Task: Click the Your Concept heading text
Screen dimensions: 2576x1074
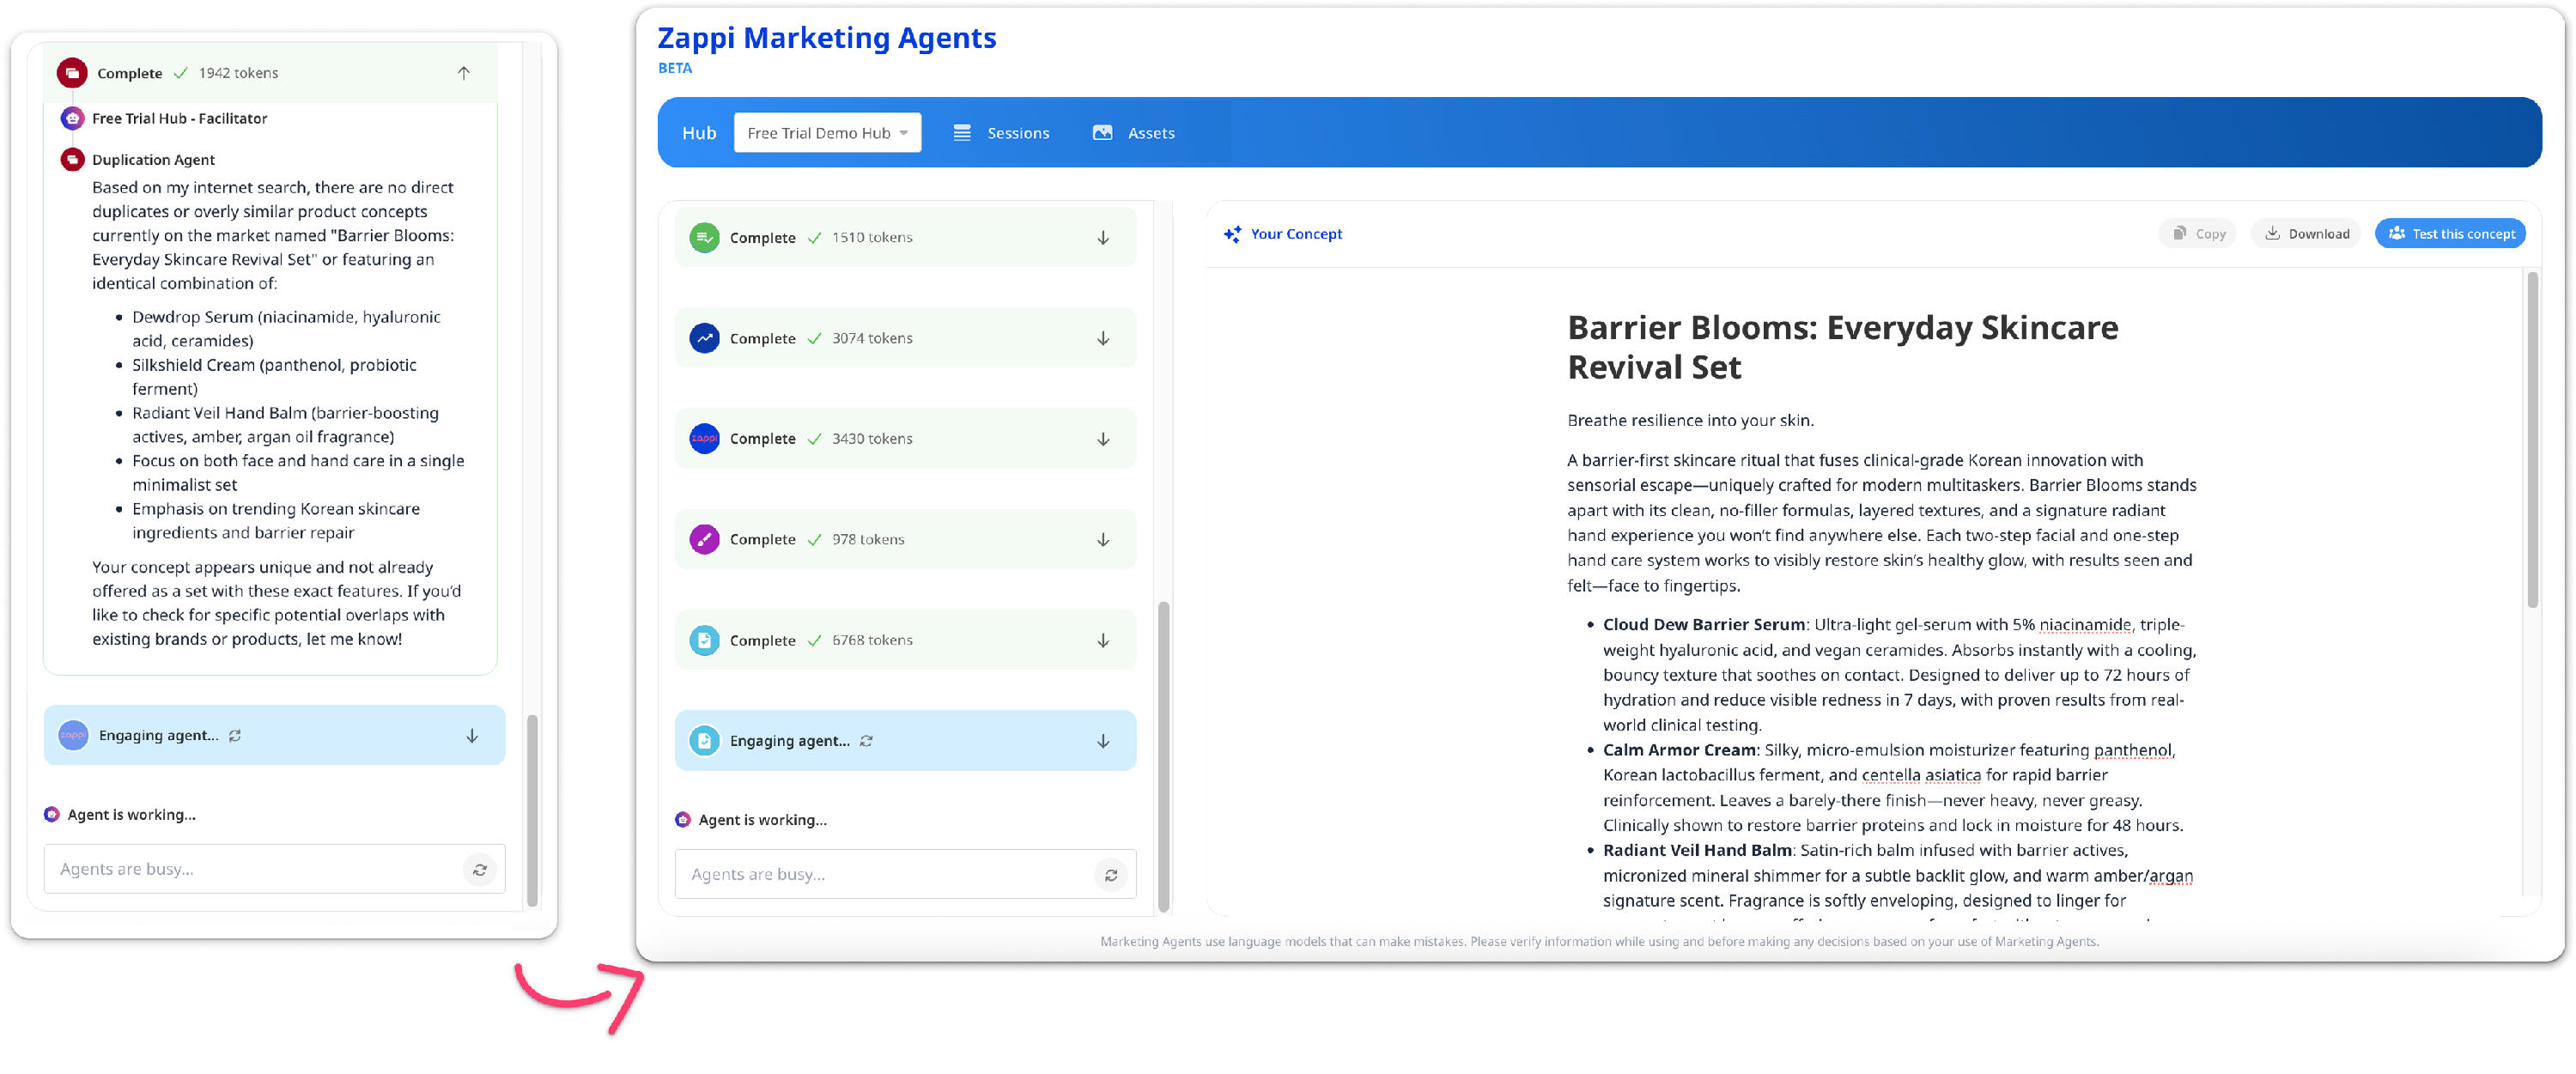Action: (1296, 233)
